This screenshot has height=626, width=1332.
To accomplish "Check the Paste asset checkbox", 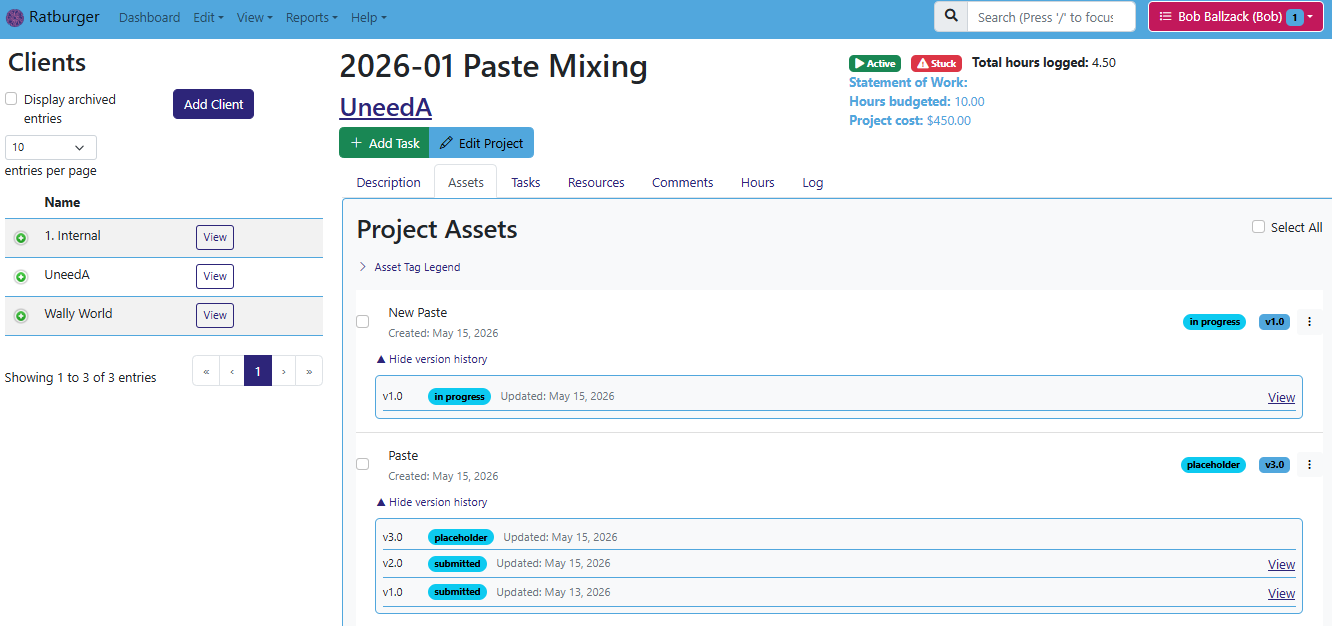I will click(x=363, y=464).
